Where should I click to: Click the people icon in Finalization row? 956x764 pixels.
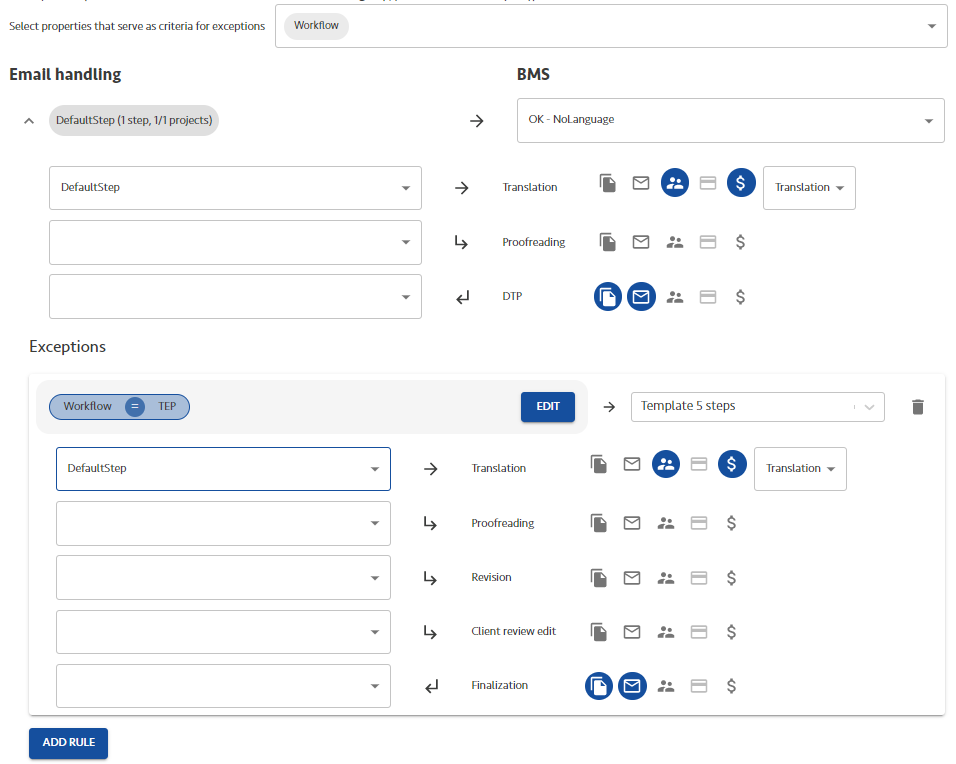pyautogui.click(x=666, y=686)
